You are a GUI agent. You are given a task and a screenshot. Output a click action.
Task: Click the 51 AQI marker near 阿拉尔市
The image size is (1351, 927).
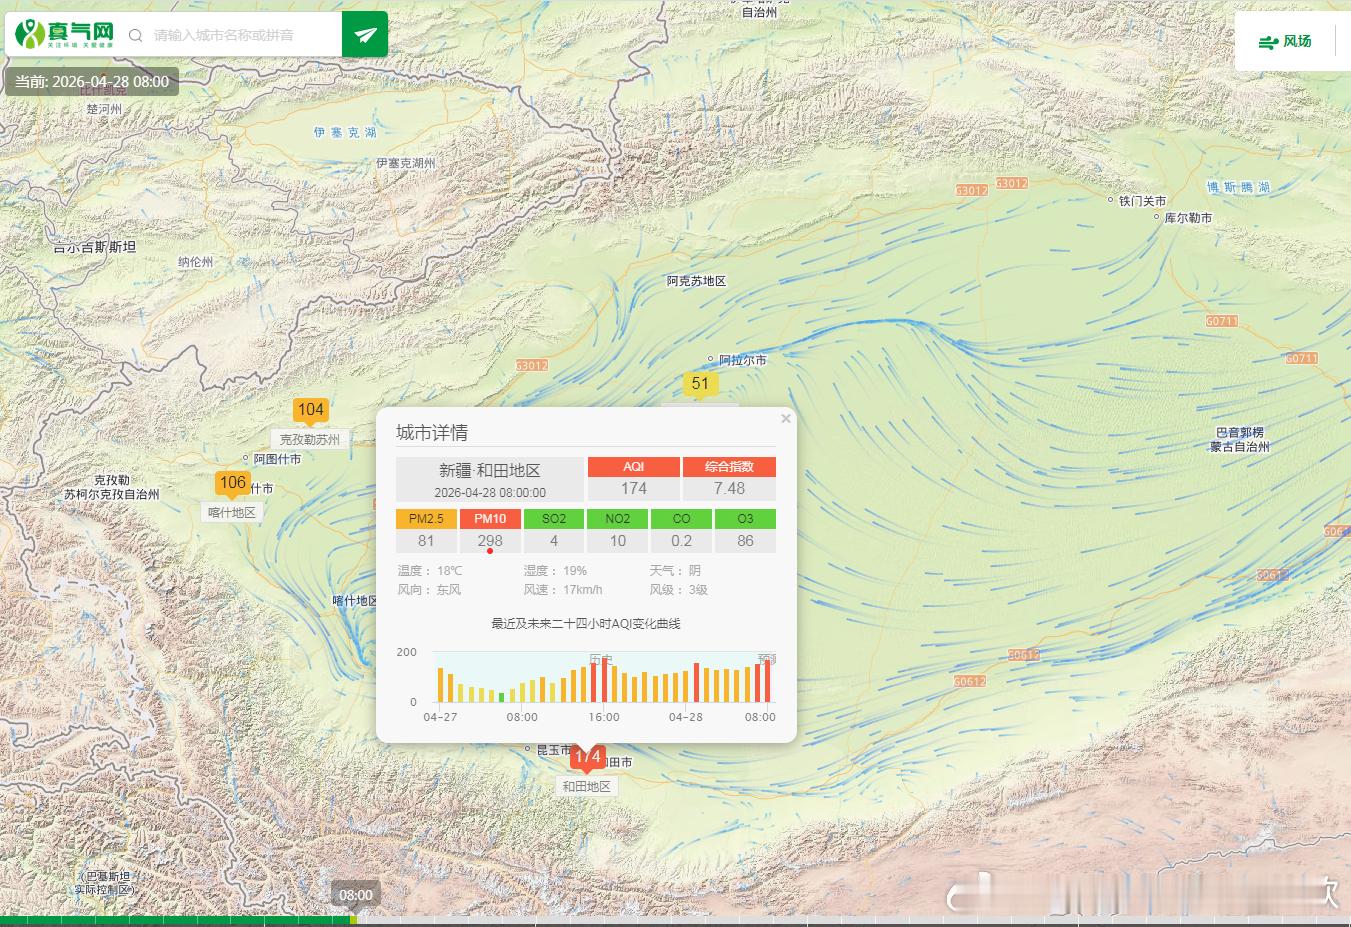coord(700,384)
